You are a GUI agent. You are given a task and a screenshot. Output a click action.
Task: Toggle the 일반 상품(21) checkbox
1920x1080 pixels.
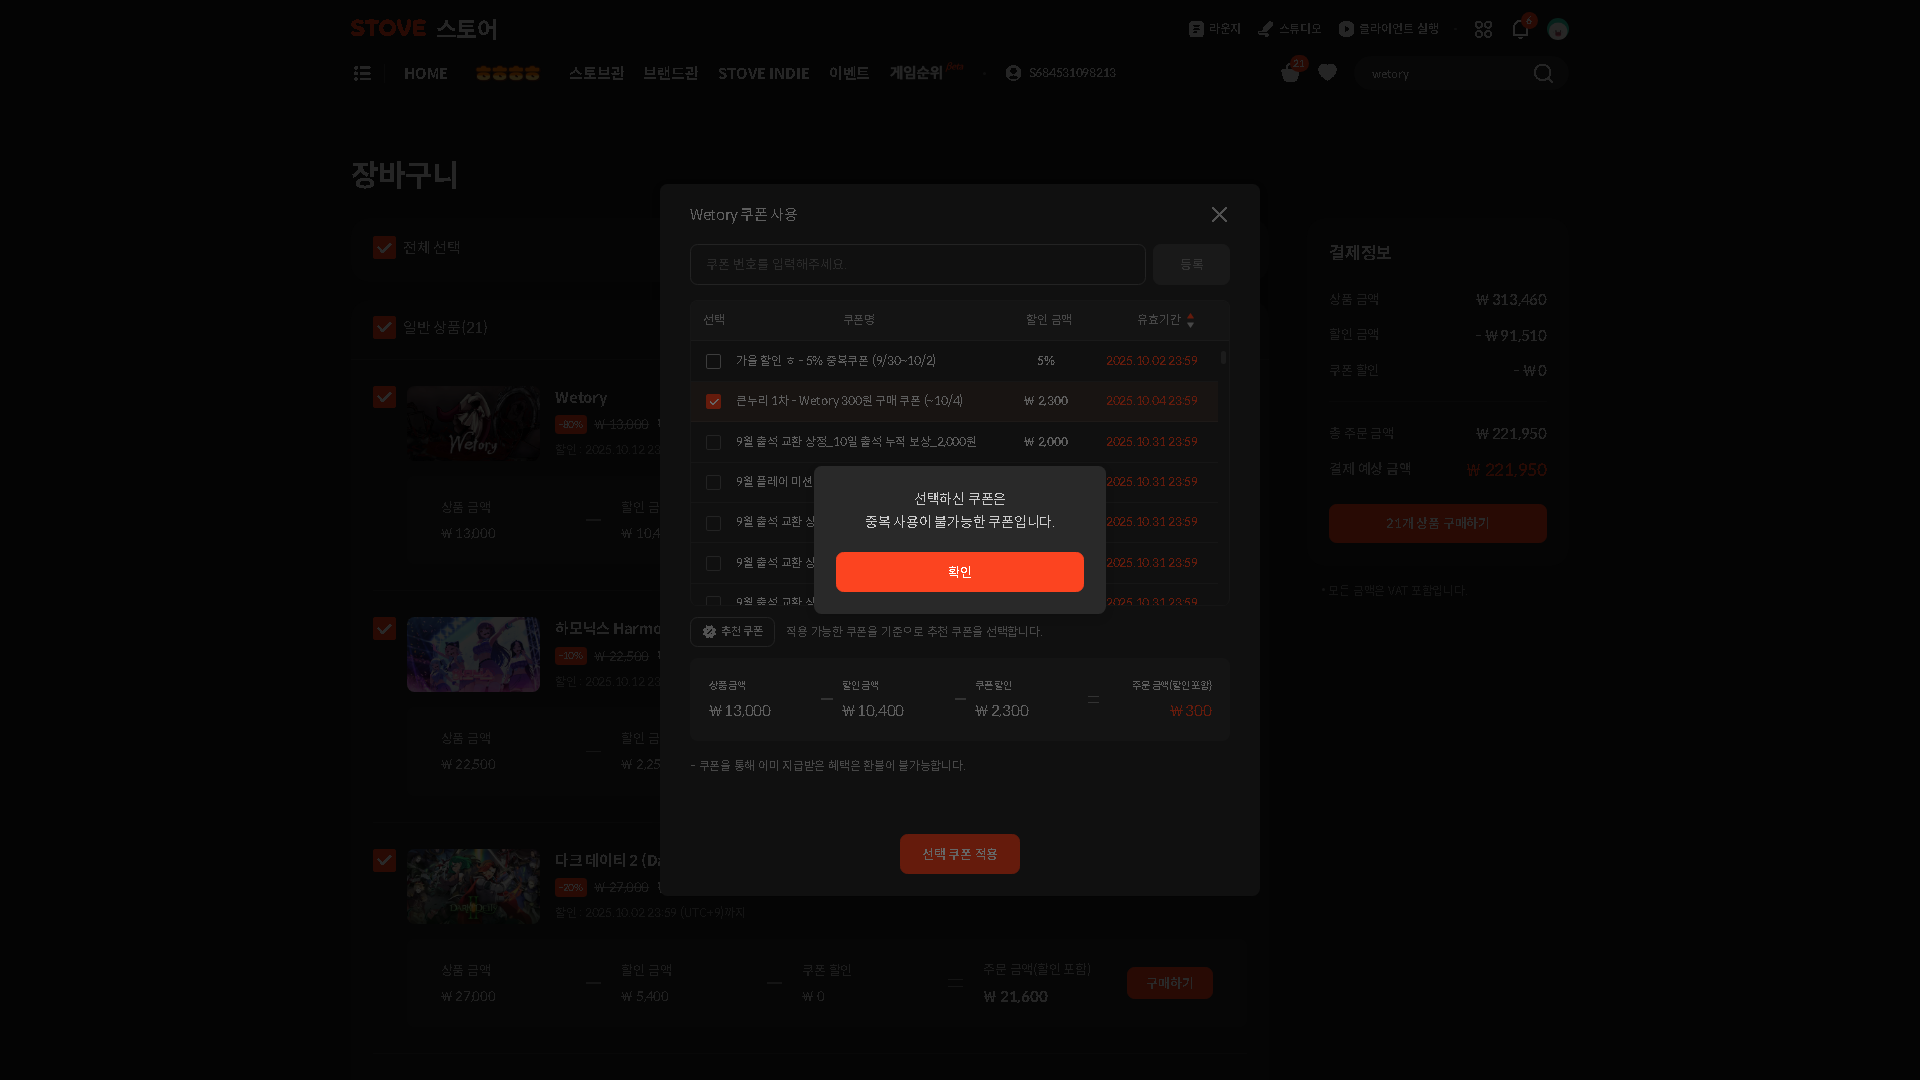coord(384,328)
